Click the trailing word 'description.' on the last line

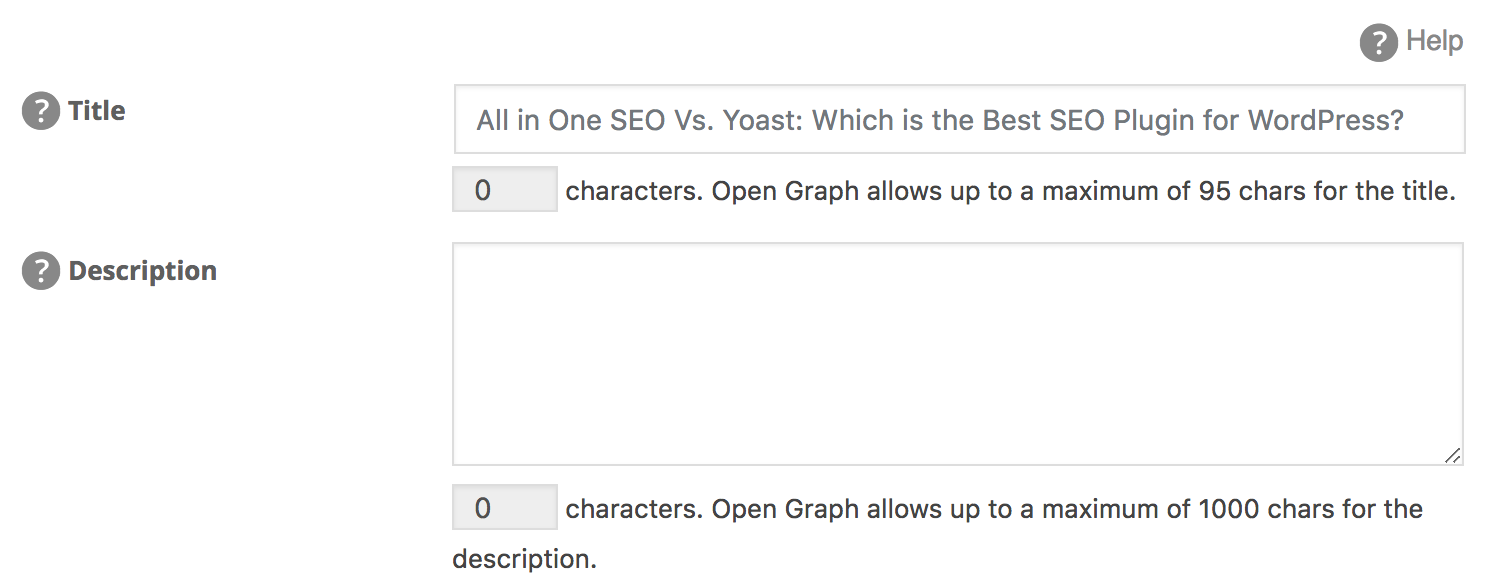click(524, 559)
